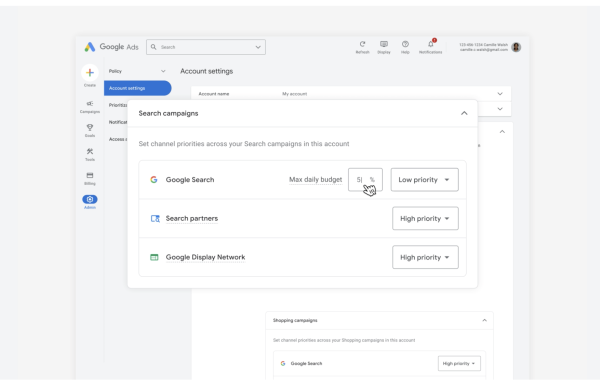The image size is (600, 385).
Task: Click the Google Display Network label
Action: [x=205, y=257]
